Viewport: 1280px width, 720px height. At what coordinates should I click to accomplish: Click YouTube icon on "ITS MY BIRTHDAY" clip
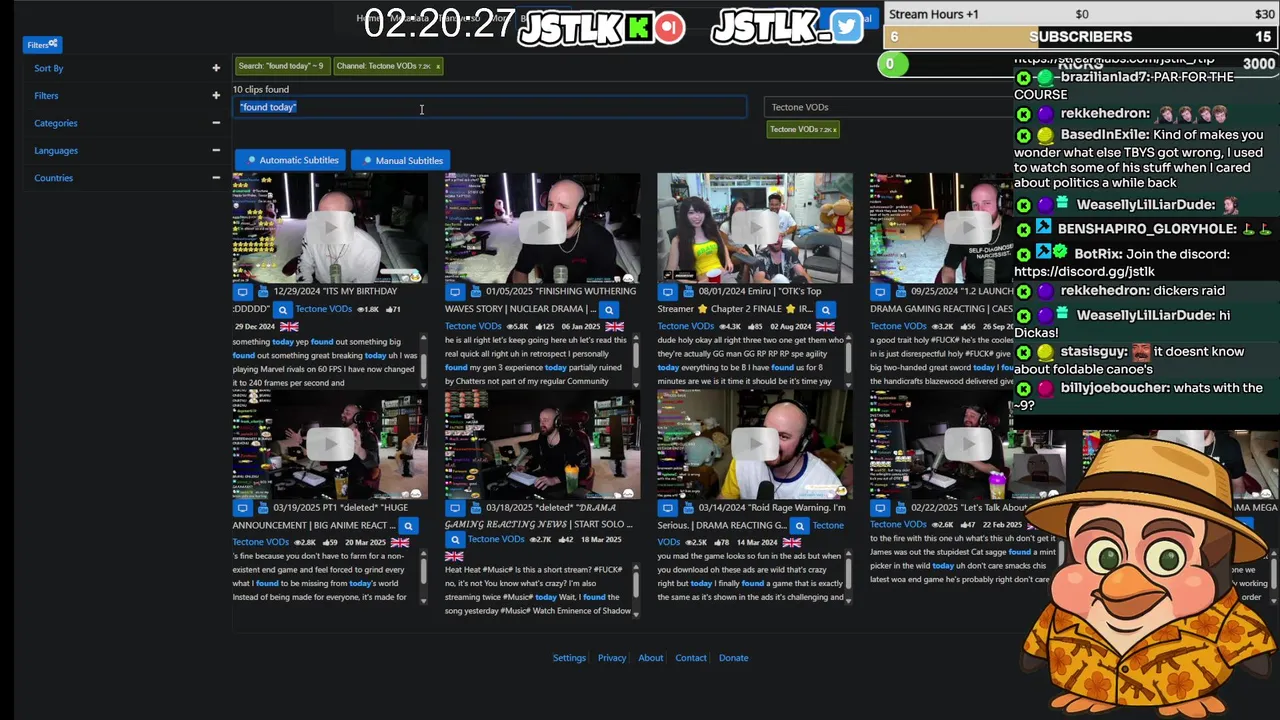pos(265,292)
